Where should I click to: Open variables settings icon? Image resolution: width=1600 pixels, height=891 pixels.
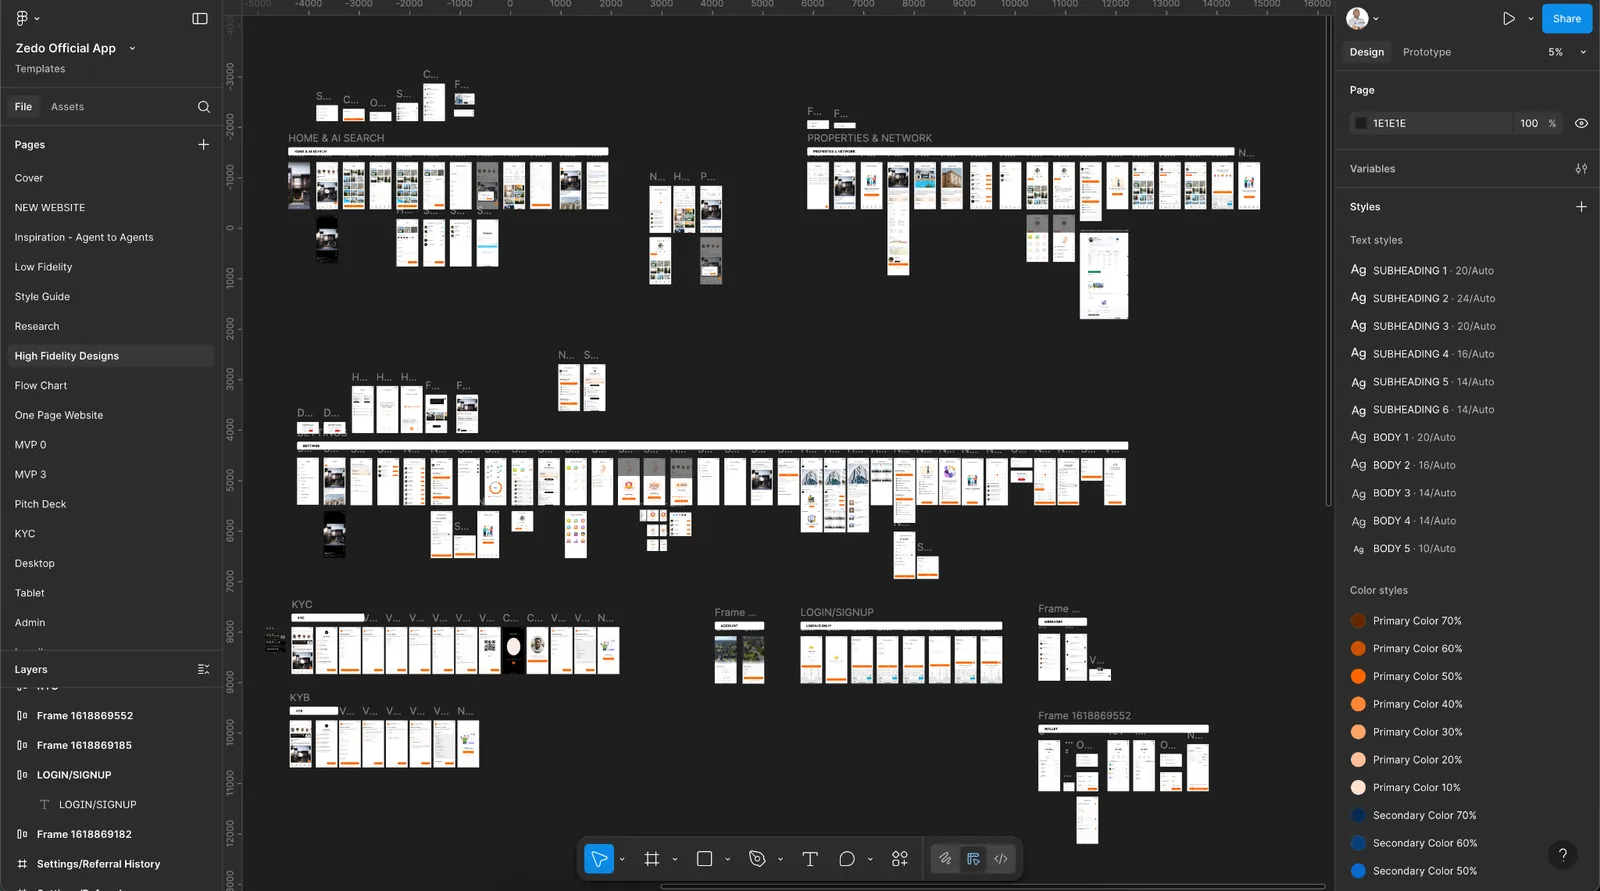pyautogui.click(x=1581, y=169)
